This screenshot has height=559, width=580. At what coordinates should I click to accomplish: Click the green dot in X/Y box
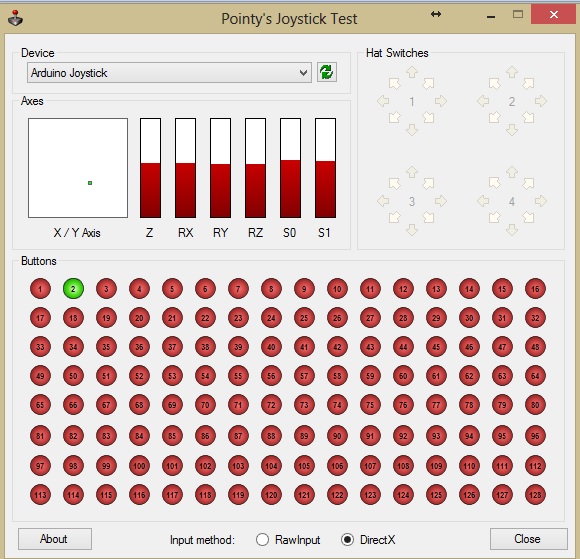[x=90, y=183]
